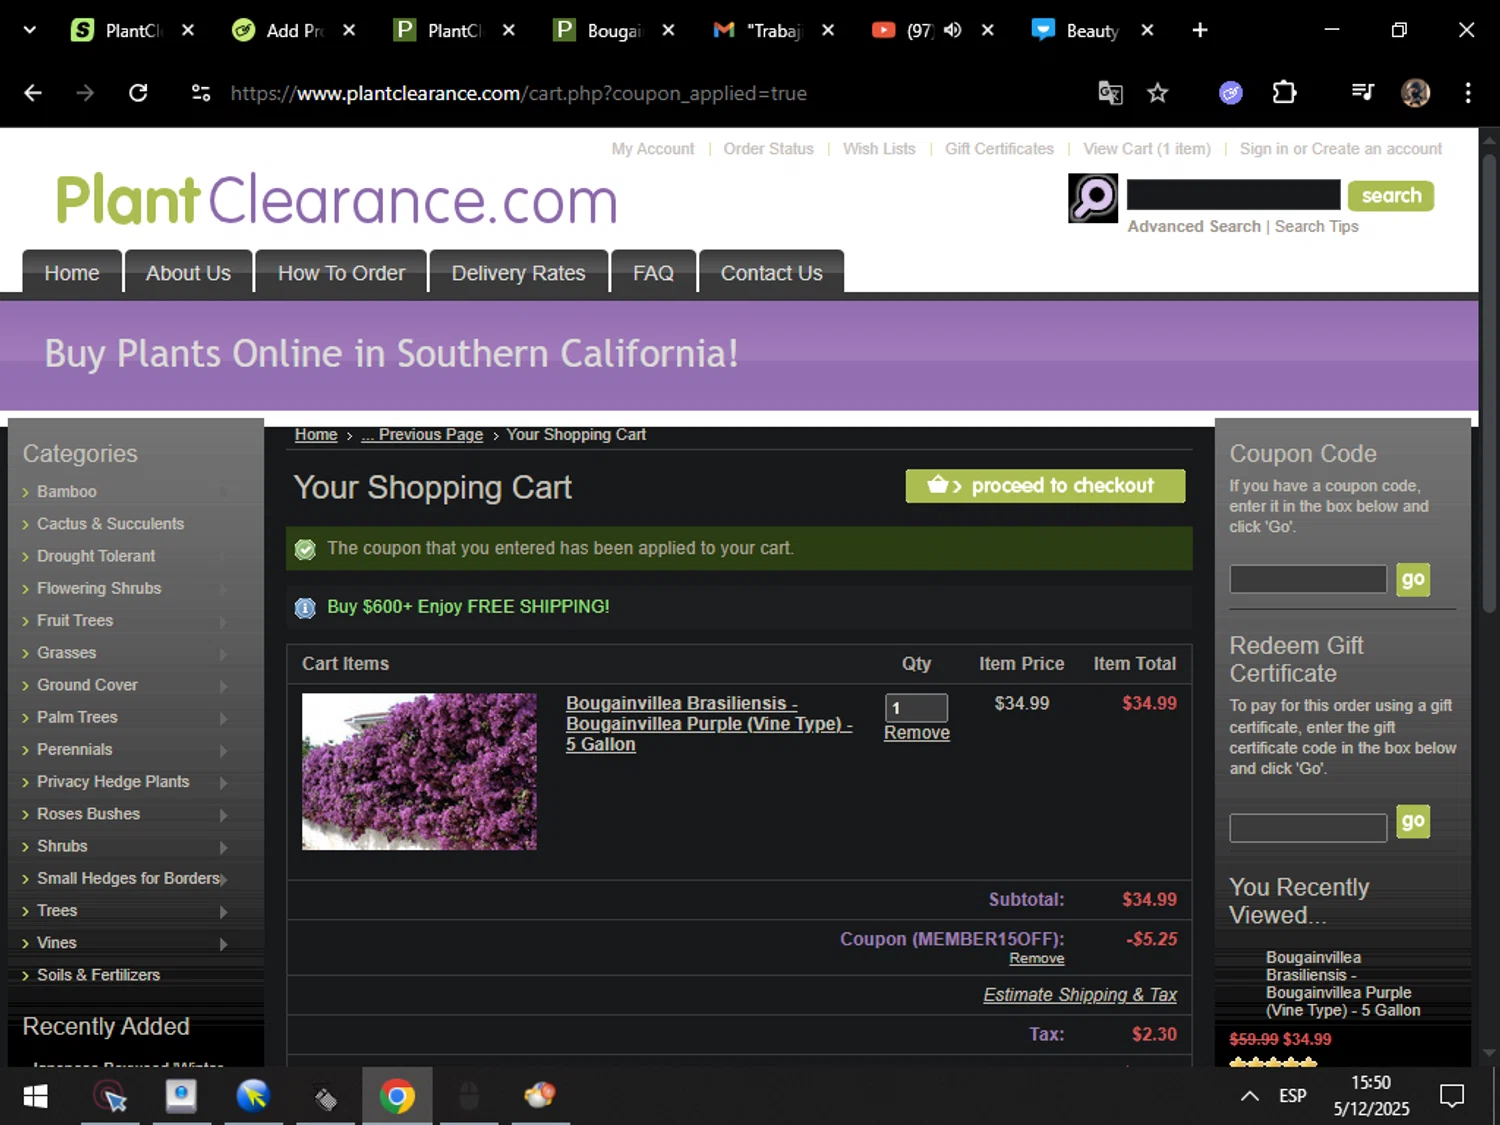Mute the YouTube tab speaker icon
This screenshot has height=1125, width=1500.
point(952,30)
